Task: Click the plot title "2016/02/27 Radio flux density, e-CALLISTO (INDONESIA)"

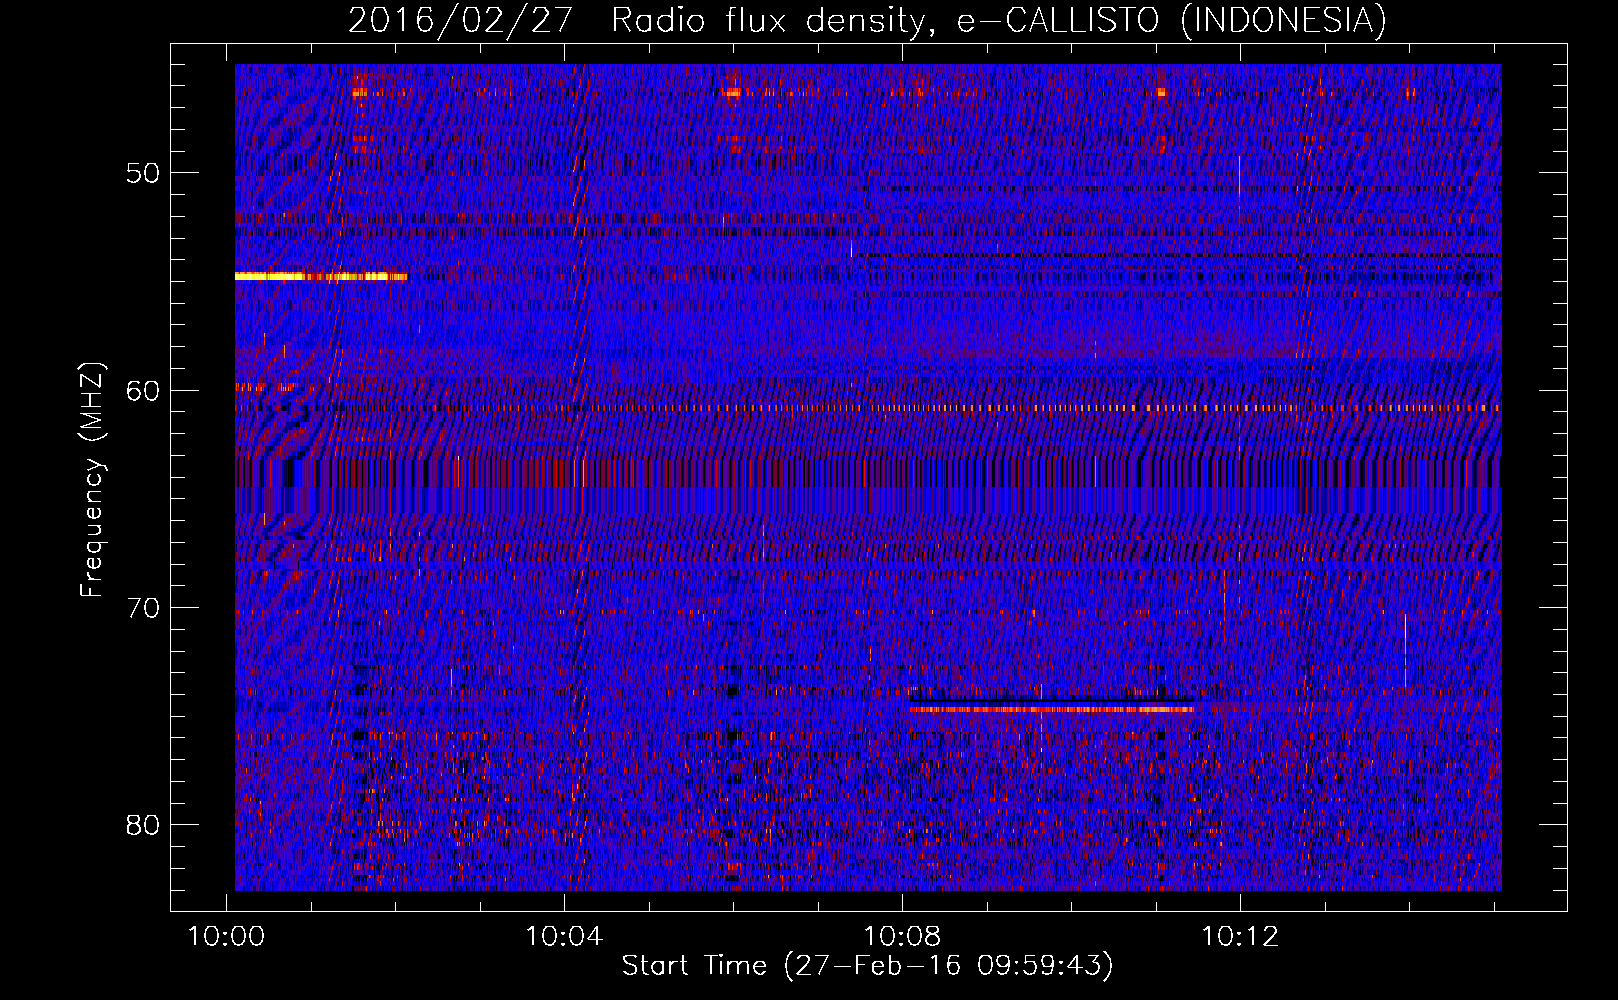Action: tap(867, 20)
